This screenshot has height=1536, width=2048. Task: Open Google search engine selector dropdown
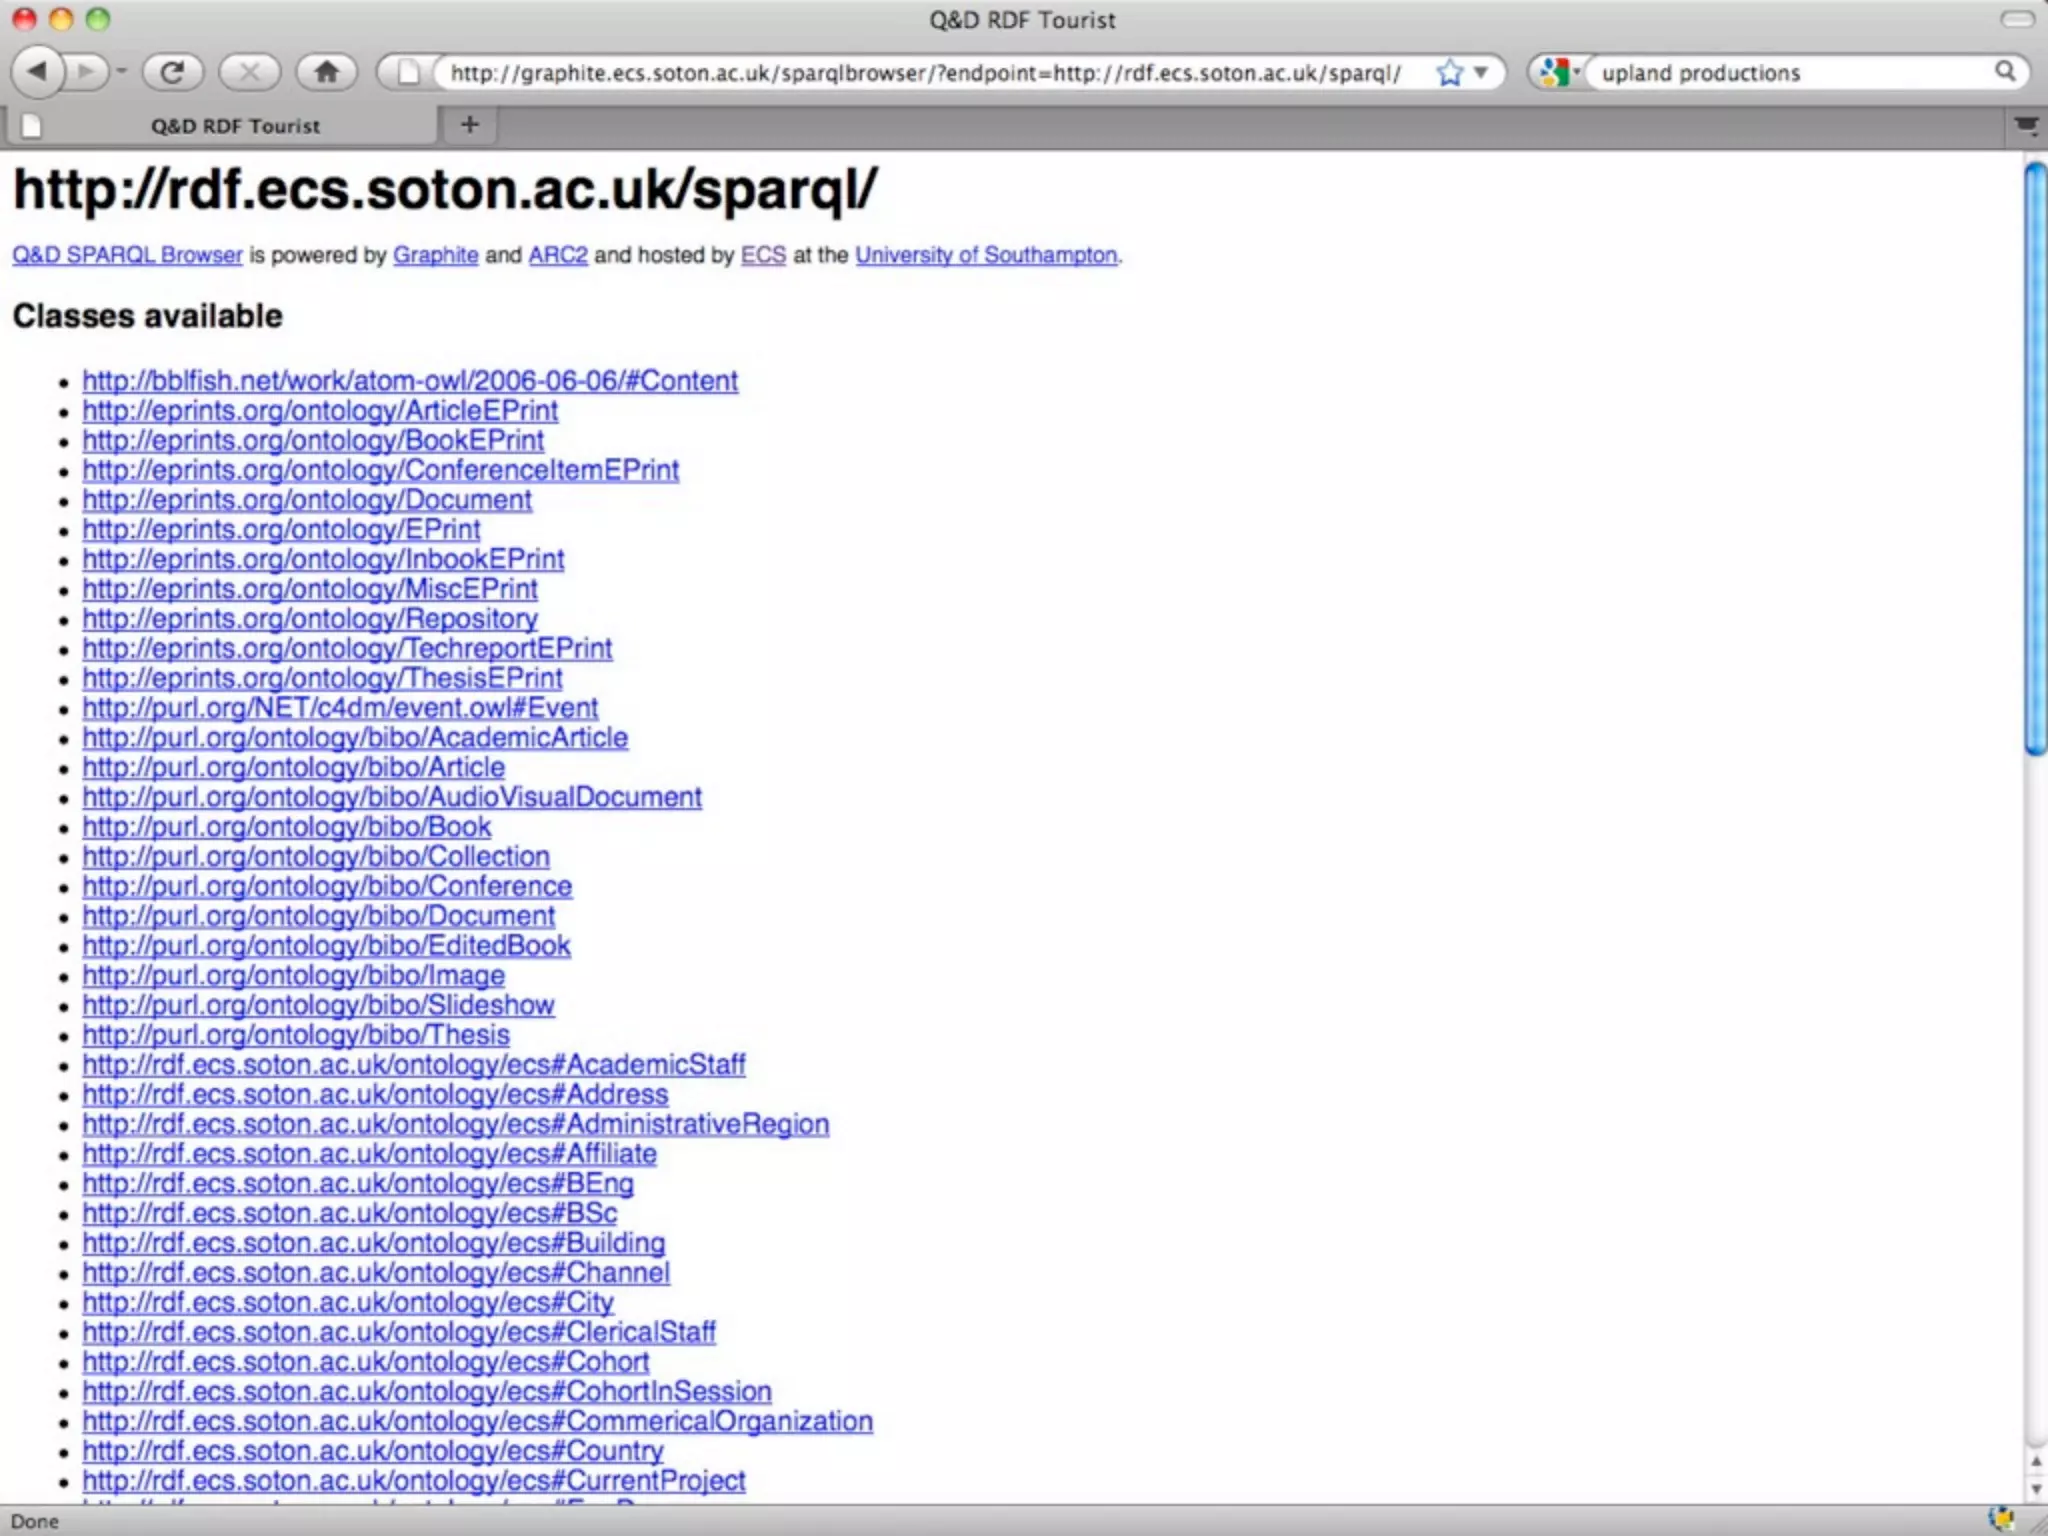[x=1558, y=73]
